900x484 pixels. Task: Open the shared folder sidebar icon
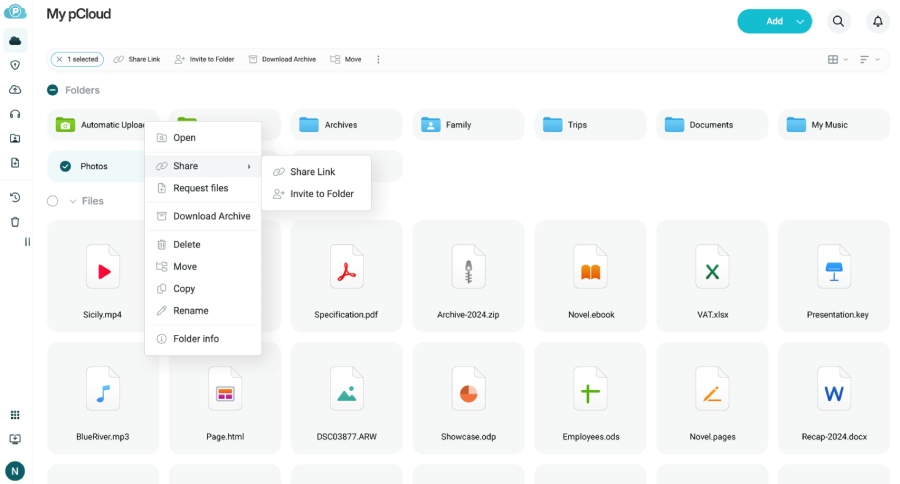(x=15, y=138)
